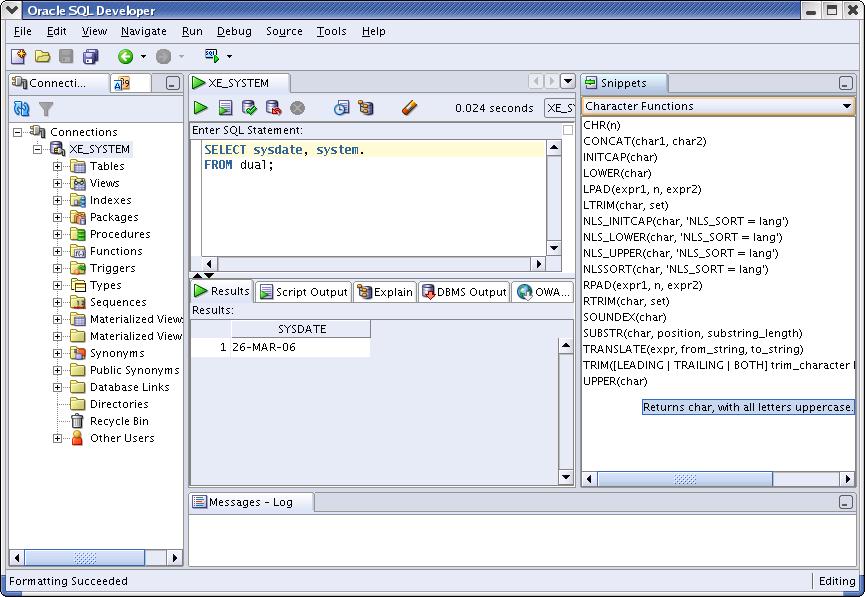Screen dimensions: 865x597
Task: Expand the Database Links node
Action: [x=57, y=387]
